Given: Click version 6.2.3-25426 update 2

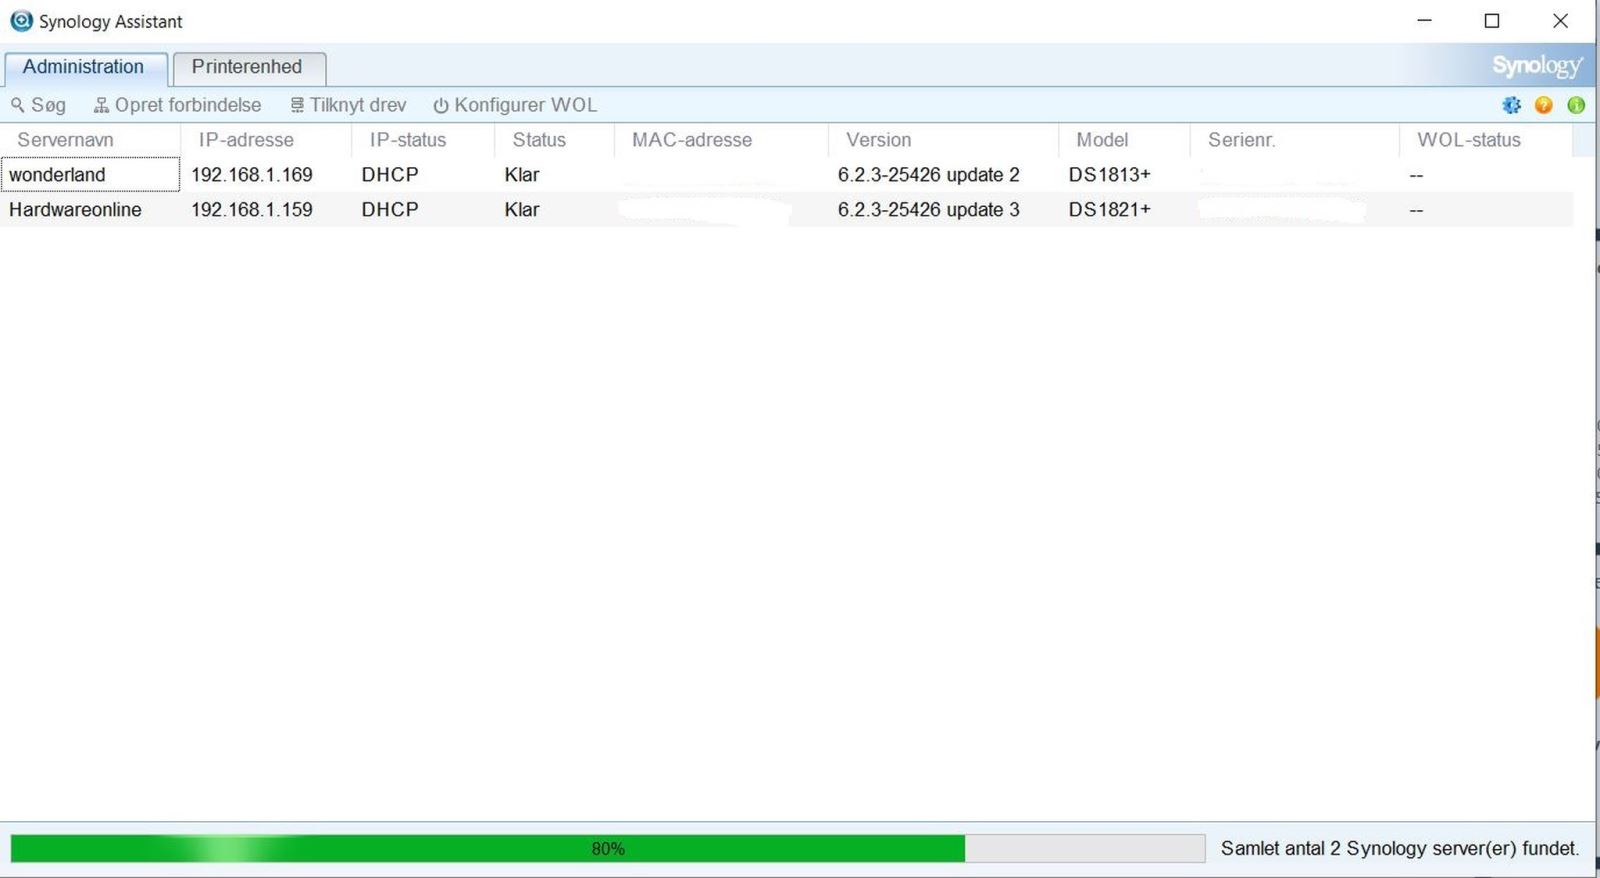Looking at the screenshot, I should (929, 175).
